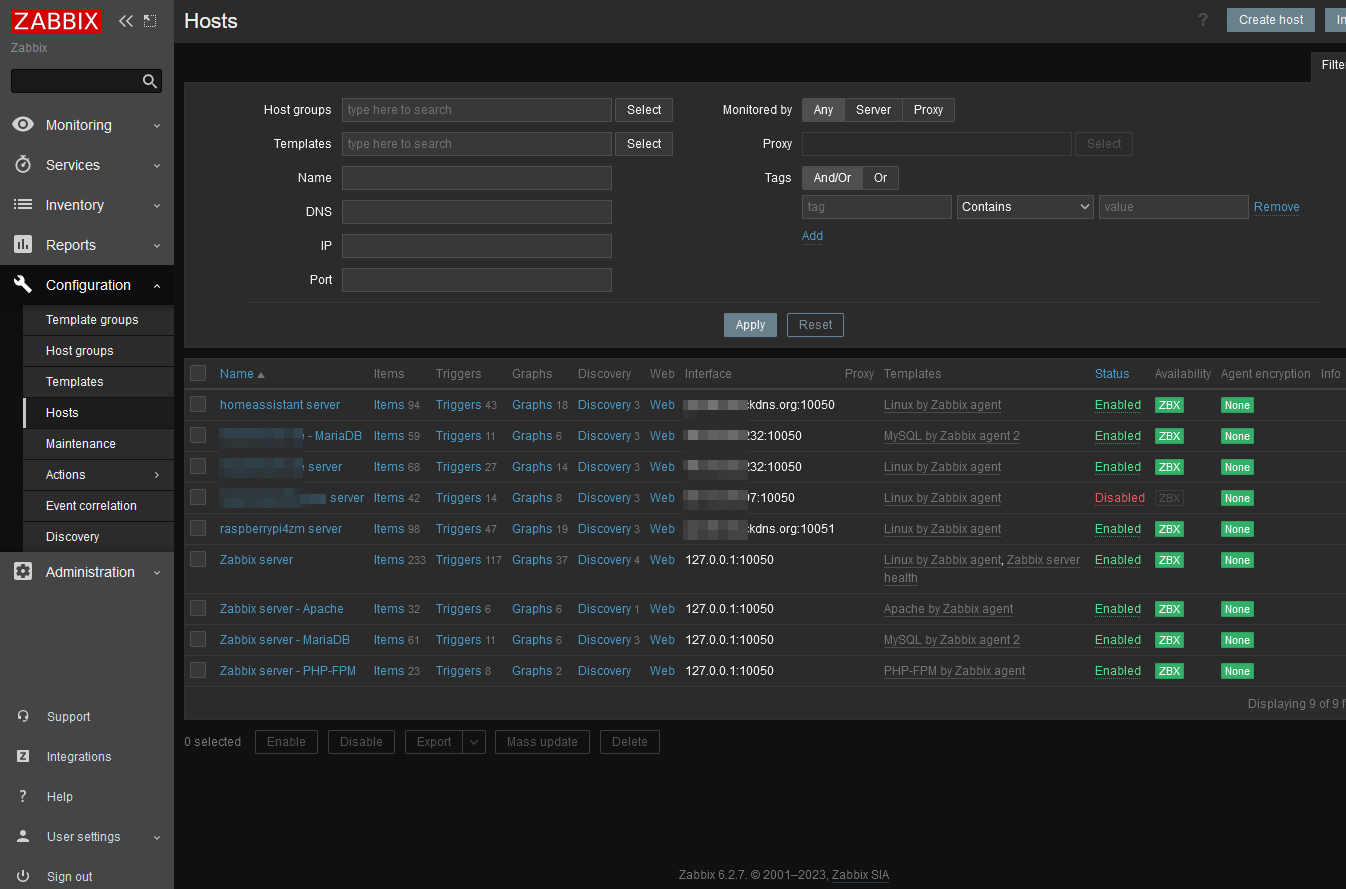Click the Sign out power icon
1346x889 pixels.
point(23,877)
